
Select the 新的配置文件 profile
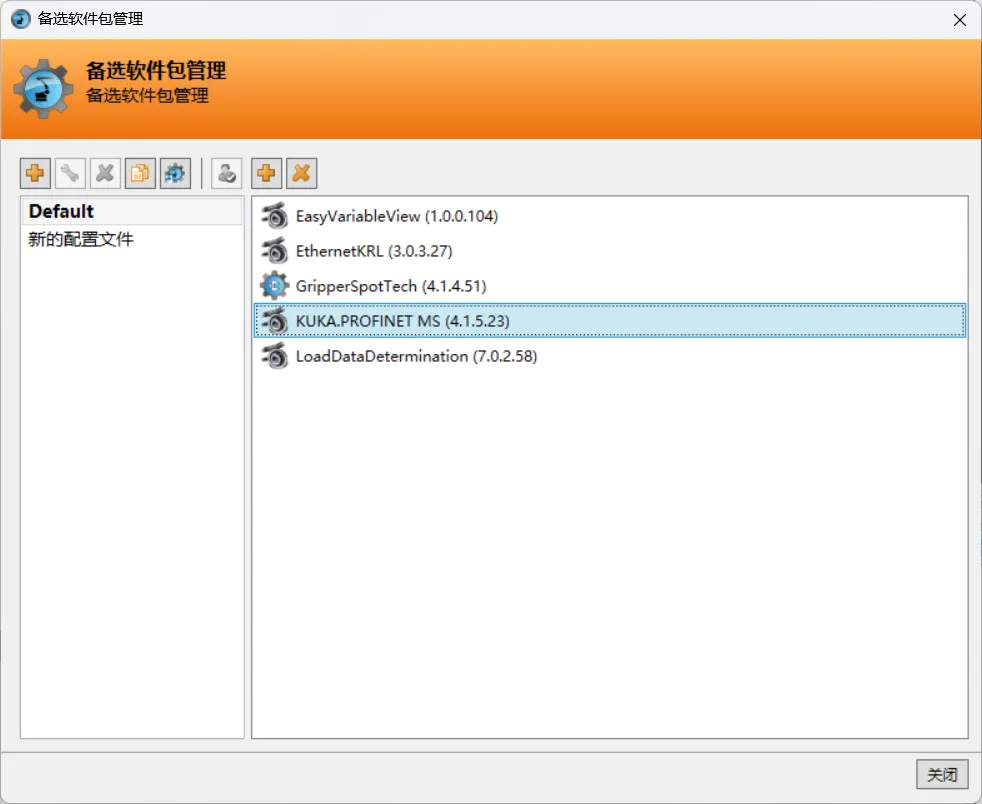[x=132, y=239]
